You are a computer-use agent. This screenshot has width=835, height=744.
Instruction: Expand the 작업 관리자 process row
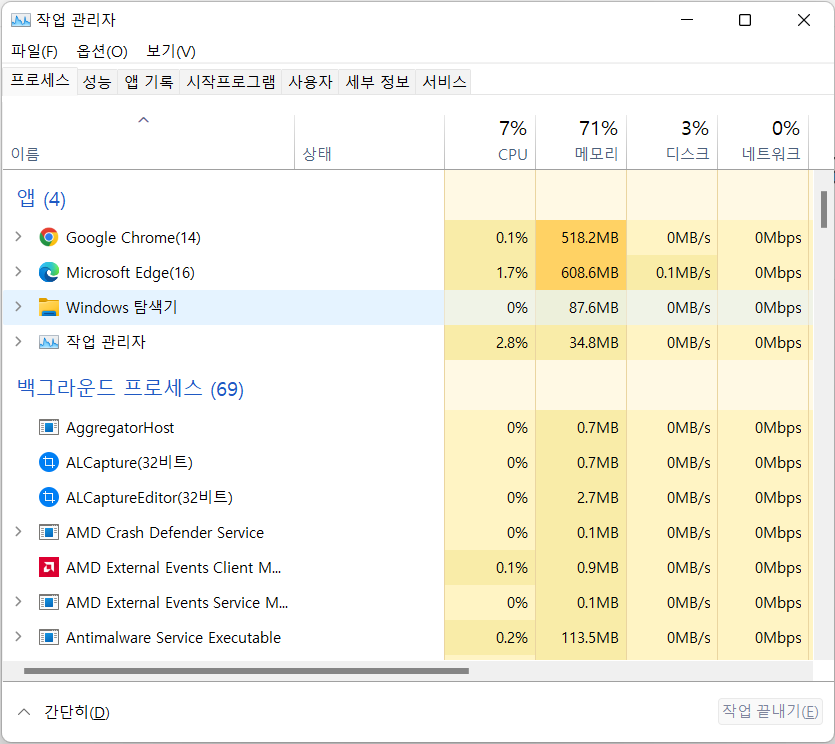19,342
